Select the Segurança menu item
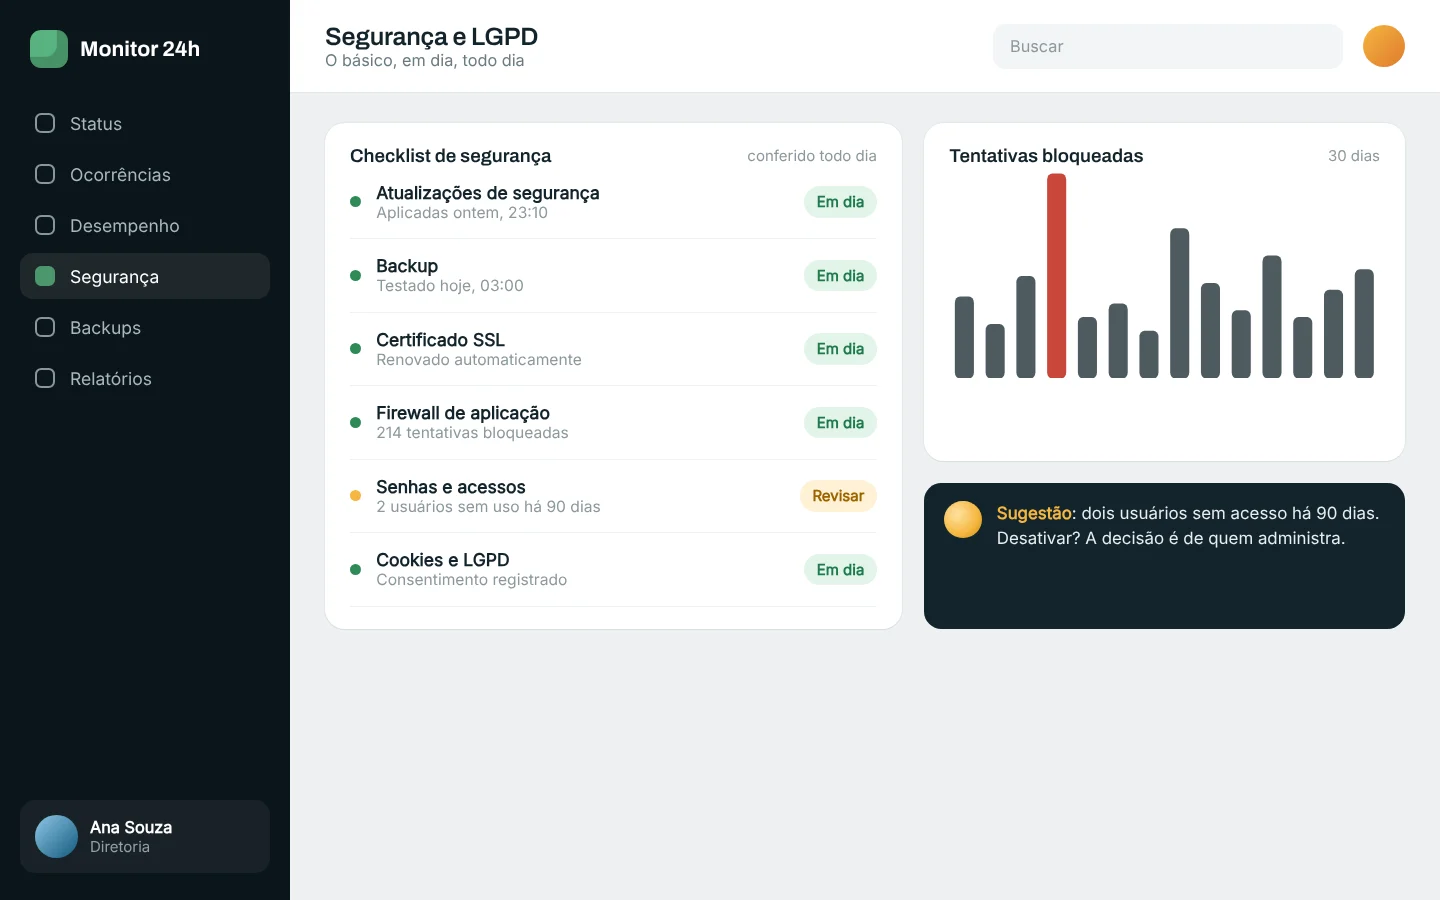Screen dimensions: 1440x900 pyautogui.click(x=145, y=276)
